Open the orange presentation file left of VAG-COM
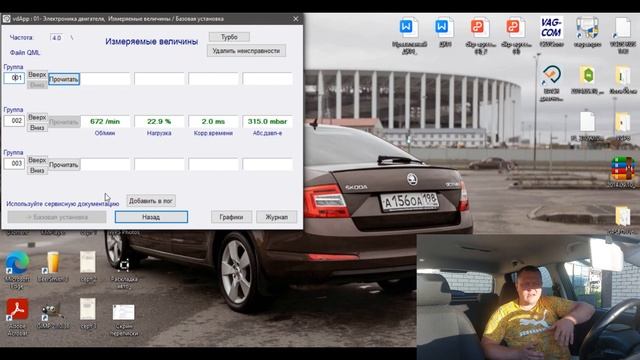This screenshot has width=640, height=360. (x=515, y=35)
